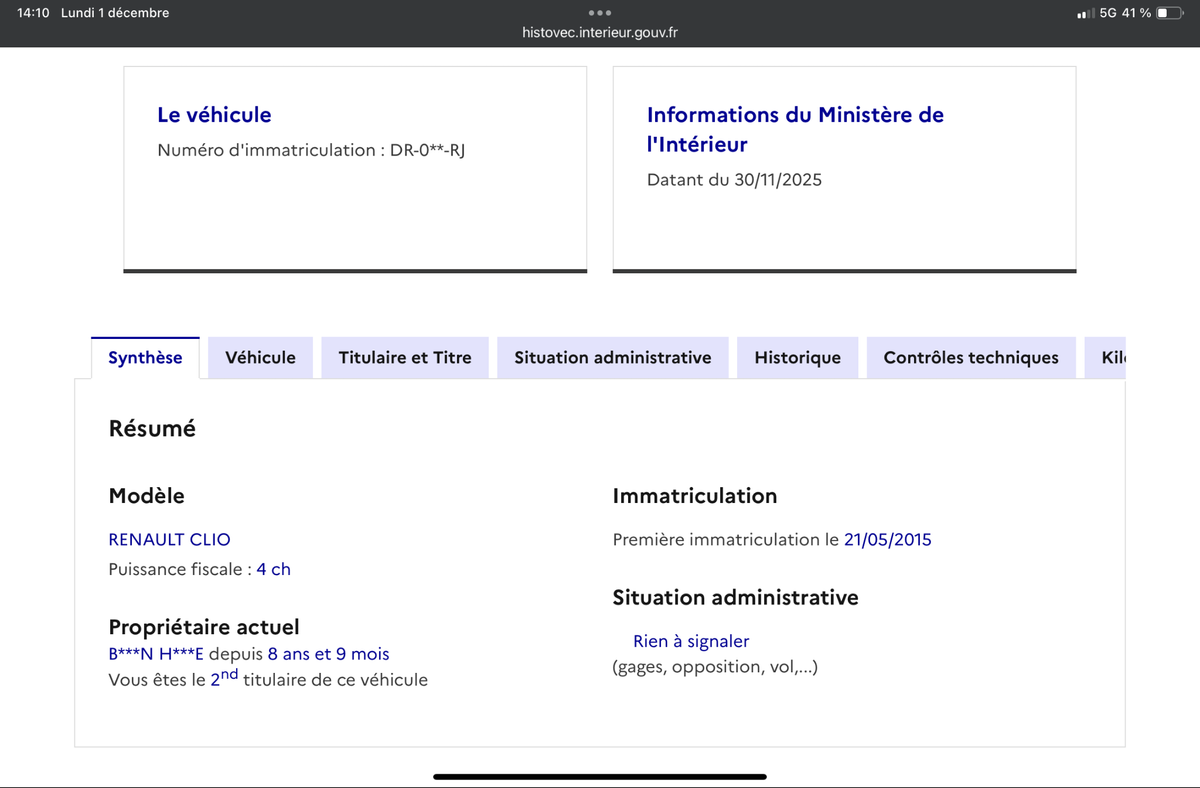Select the Synthèse tab
Viewport: 1200px width, 788px height.
coord(145,357)
